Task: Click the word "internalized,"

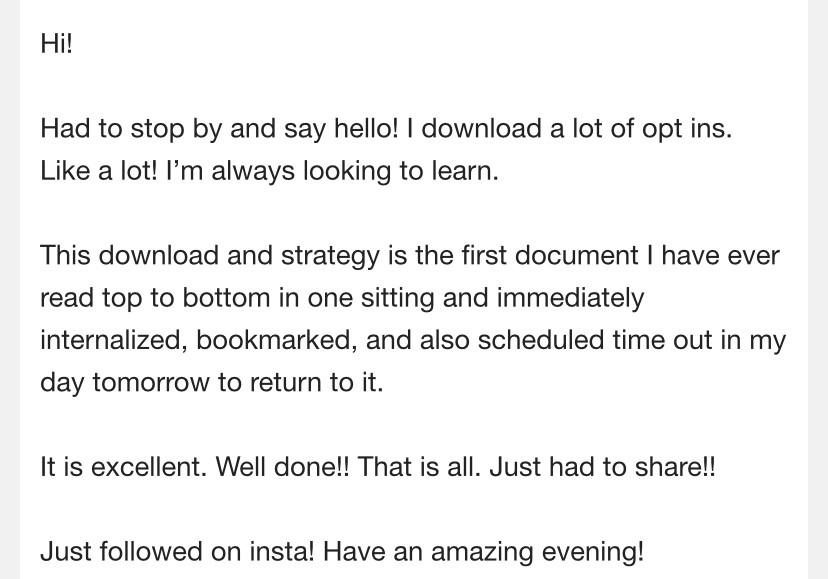Action: 114,340
